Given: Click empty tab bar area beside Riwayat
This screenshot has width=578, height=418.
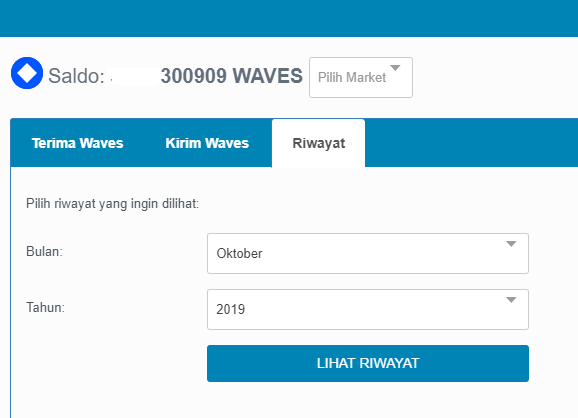Looking at the screenshot, I should click(471, 143).
